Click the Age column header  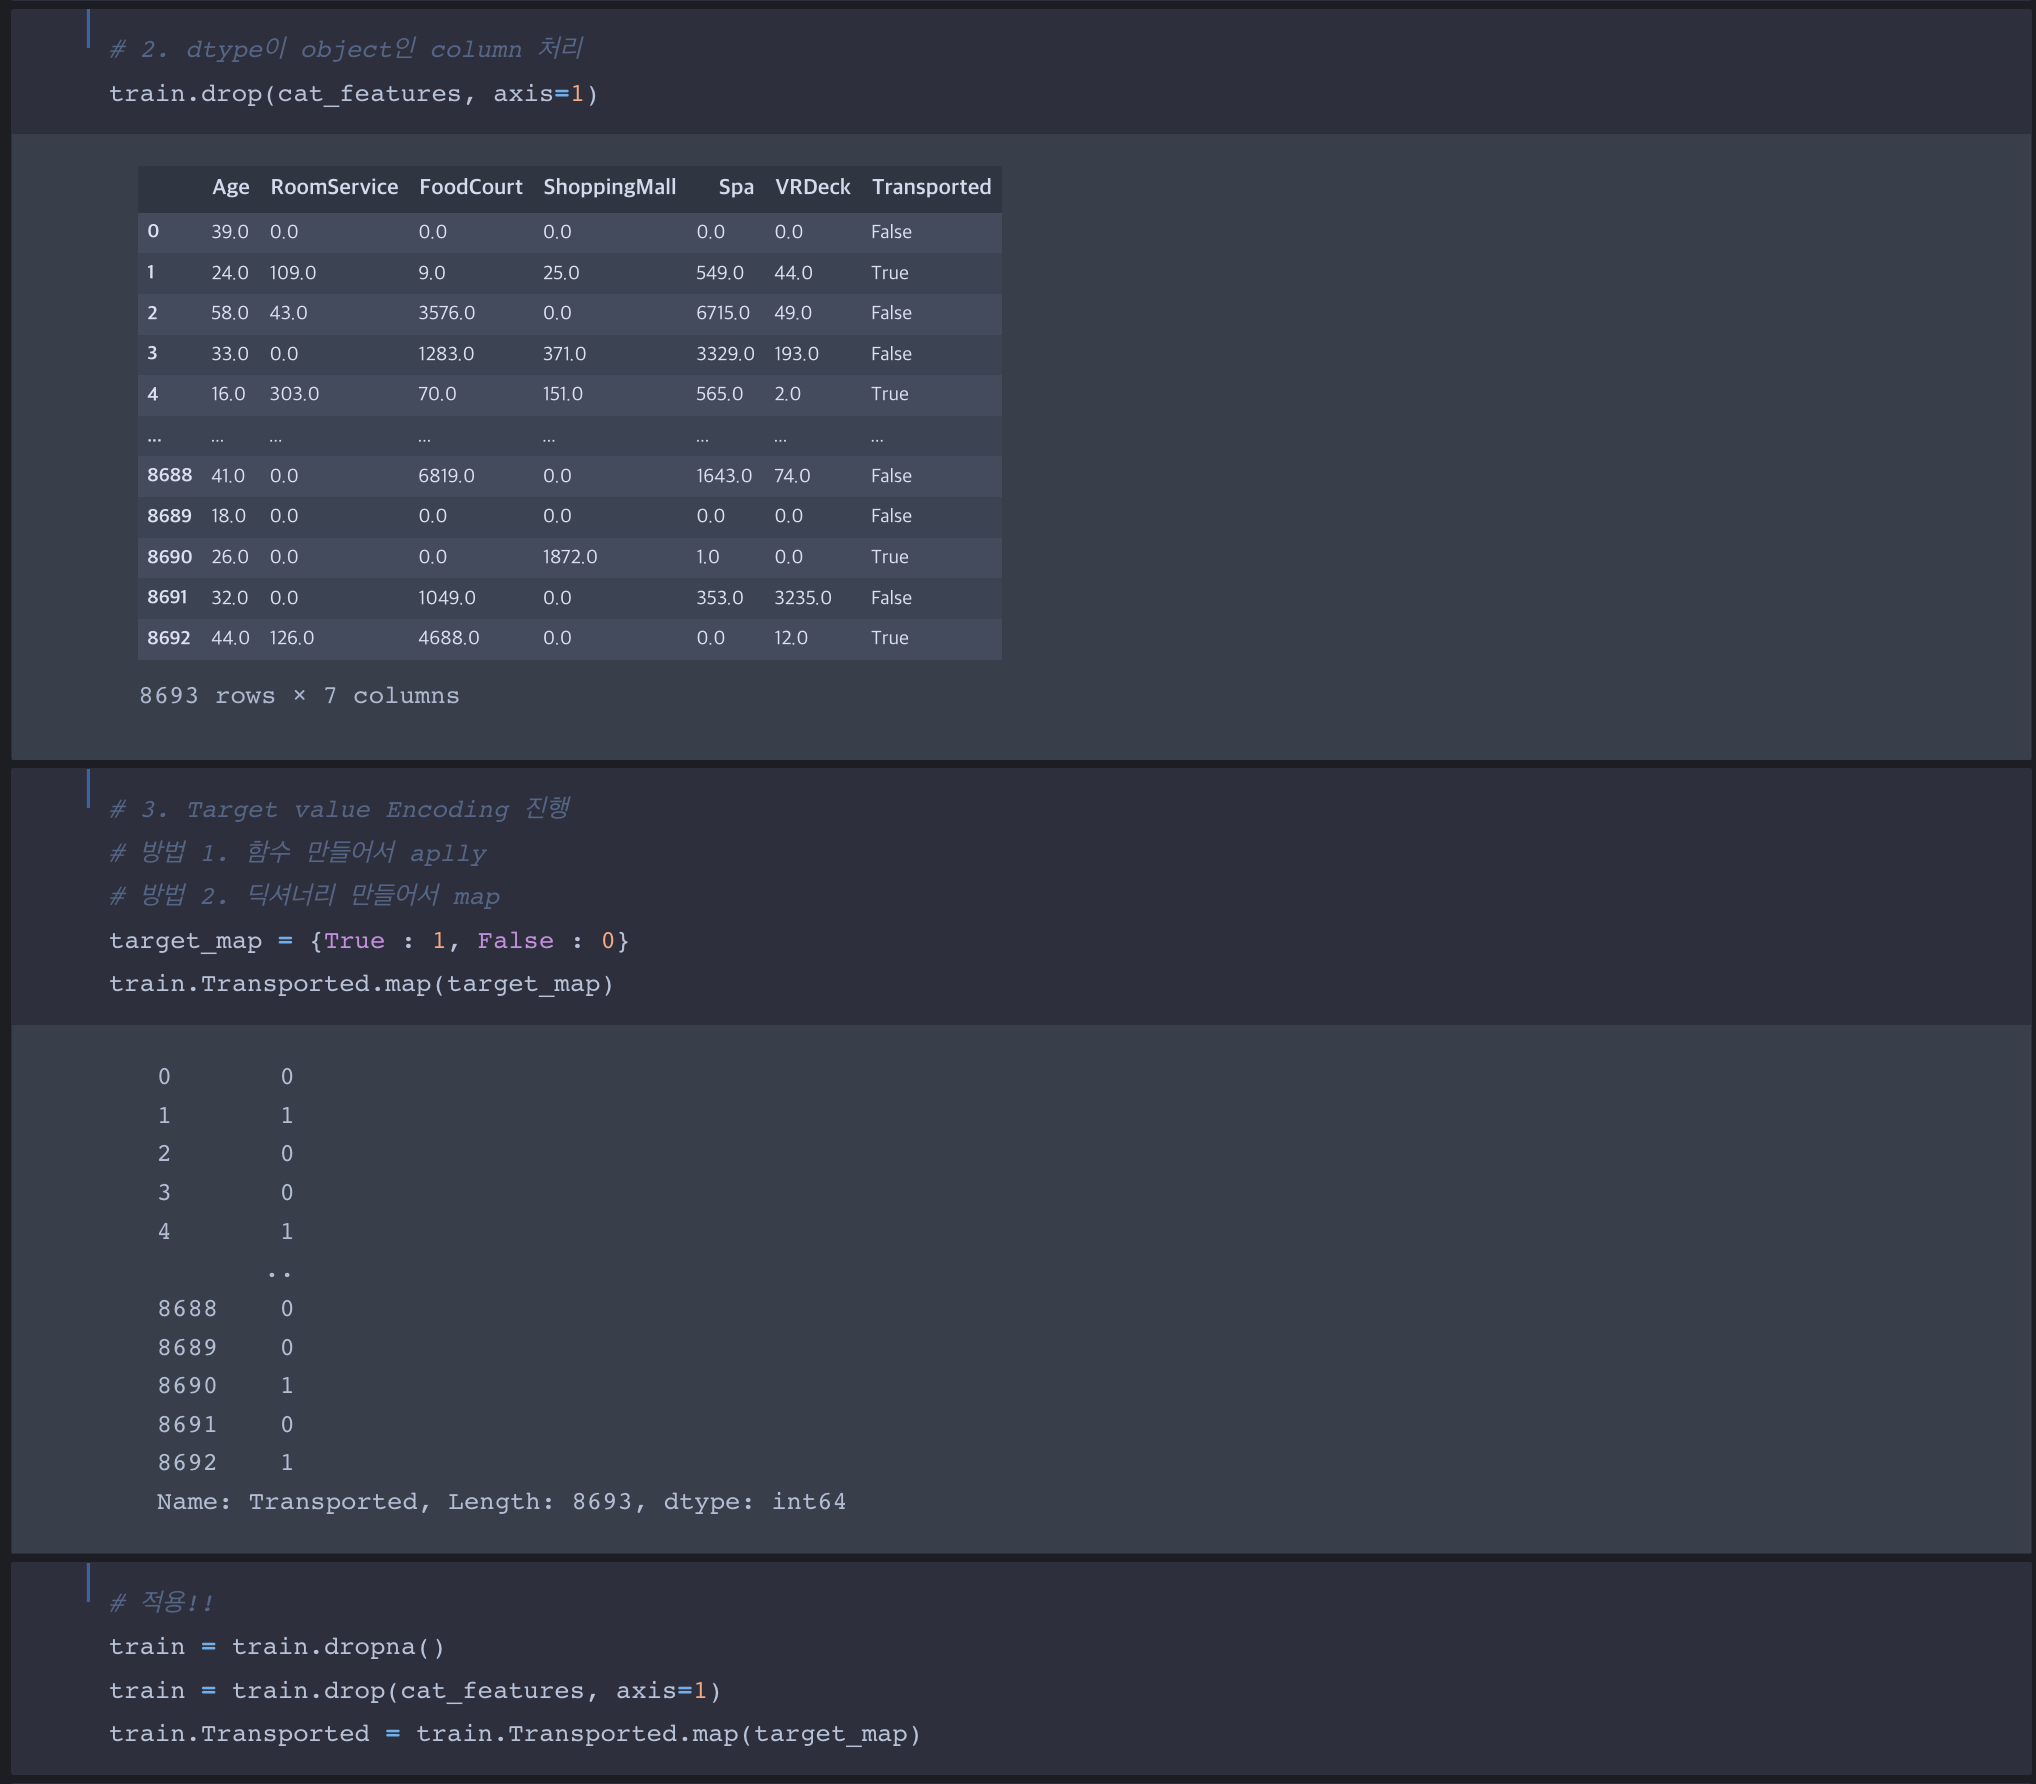point(230,187)
